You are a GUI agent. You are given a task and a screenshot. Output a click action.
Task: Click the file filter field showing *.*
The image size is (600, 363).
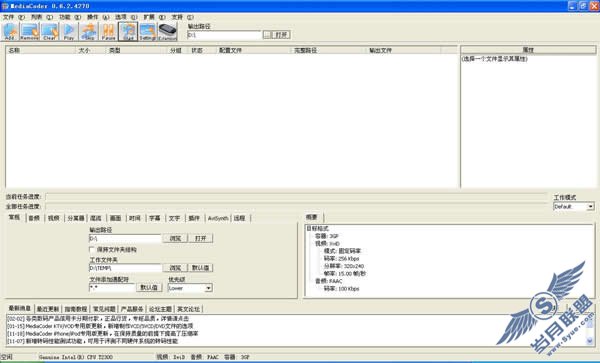(112, 288)
